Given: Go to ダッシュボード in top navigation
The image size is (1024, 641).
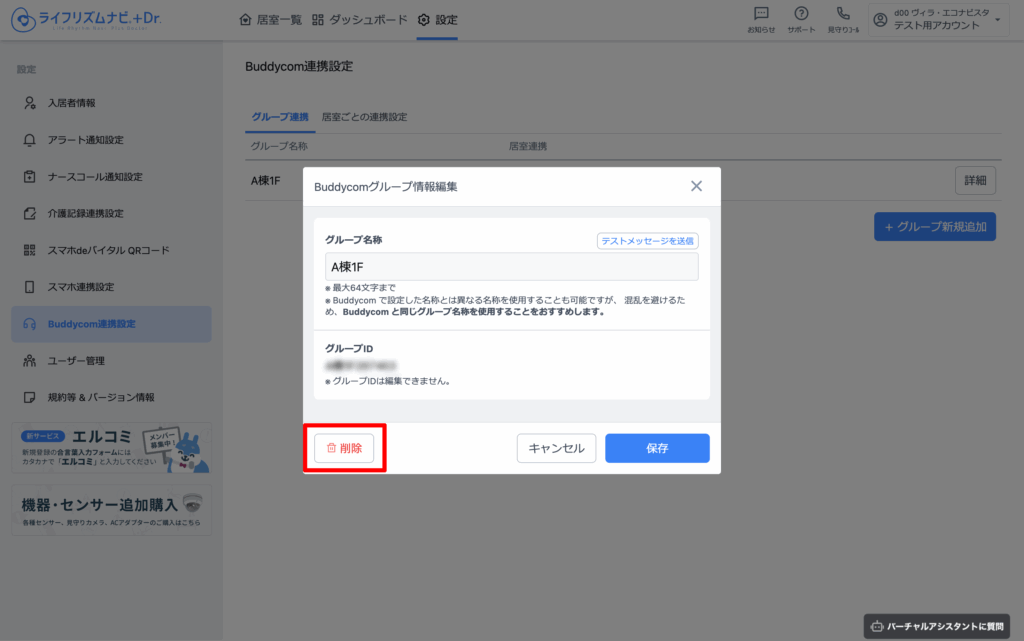Looking at the screenshot, I should tap(359, 20).
